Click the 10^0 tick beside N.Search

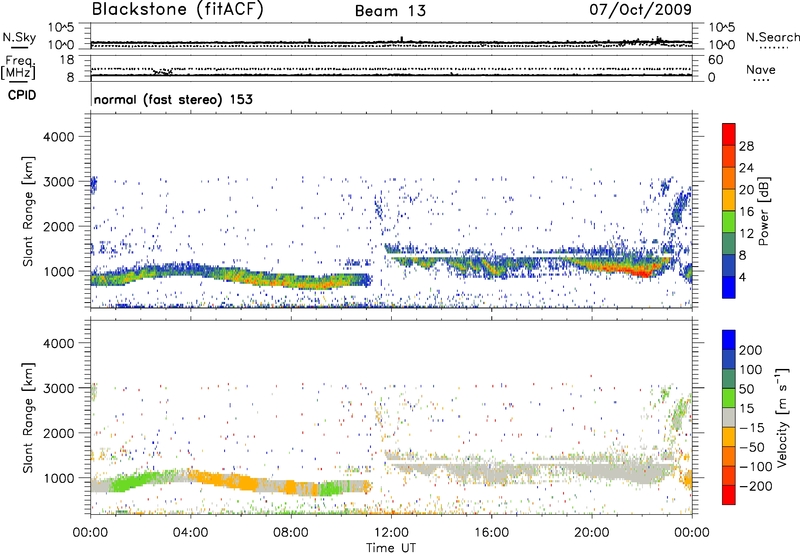click(721, 45)
